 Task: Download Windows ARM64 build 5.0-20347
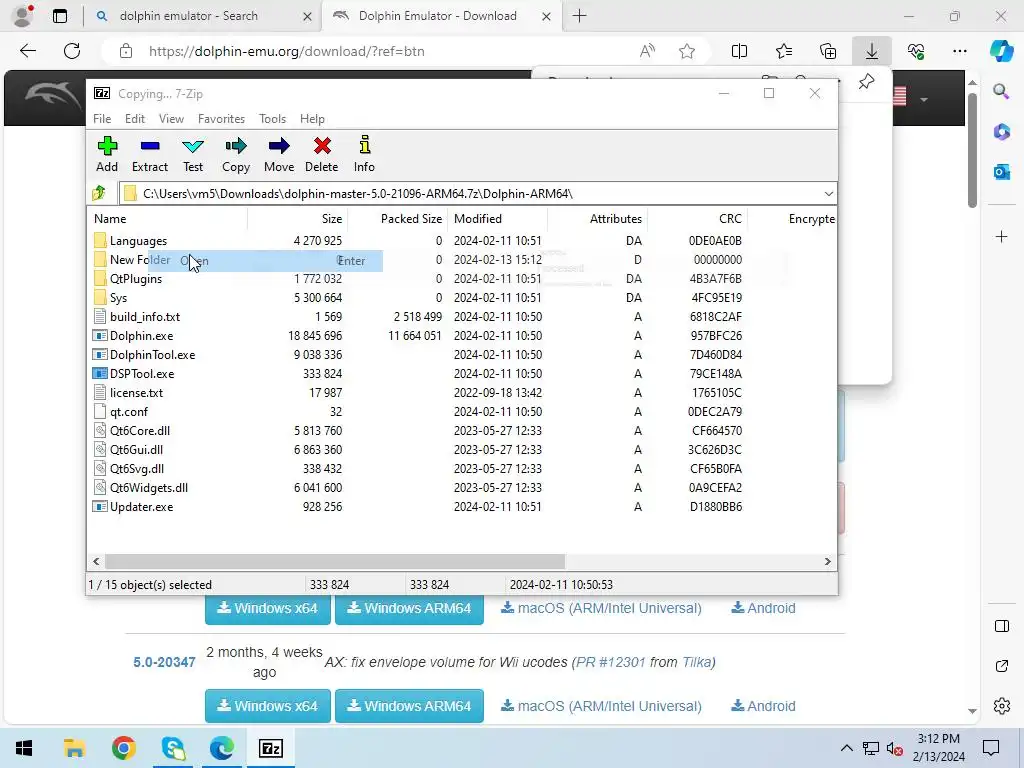pos(409,706)
